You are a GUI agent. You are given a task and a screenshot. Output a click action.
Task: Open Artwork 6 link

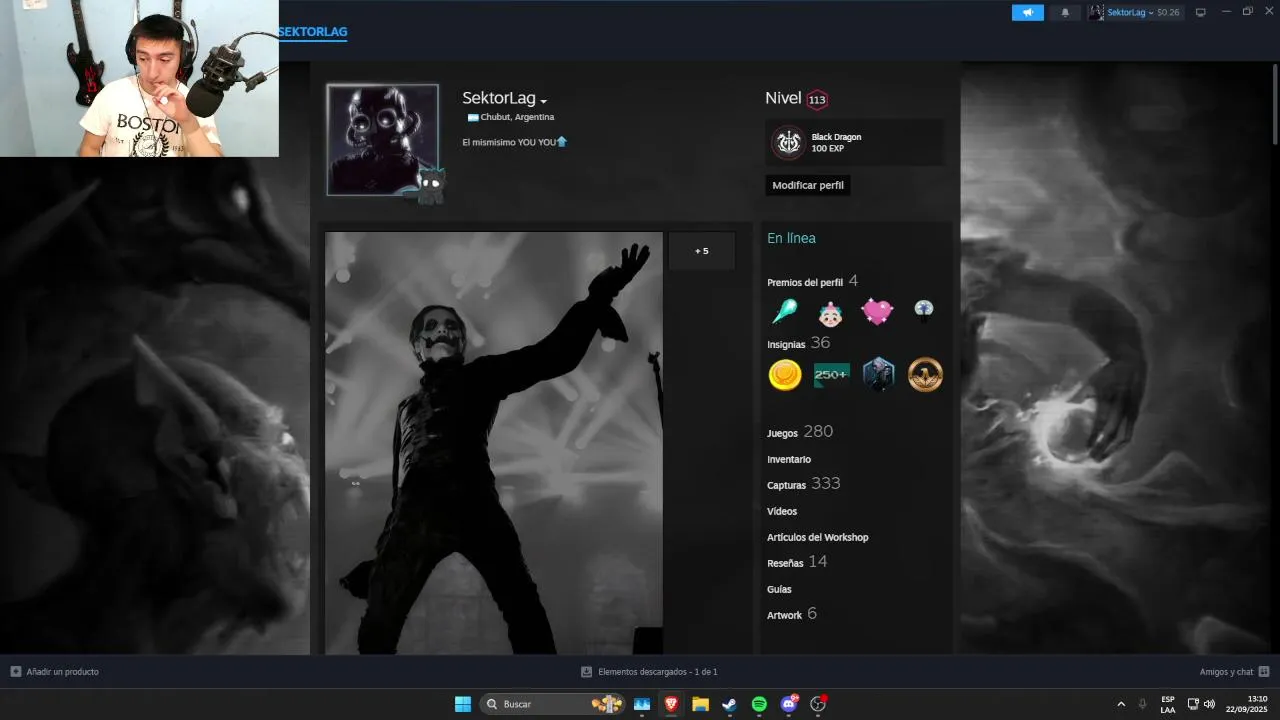[792, 614]
